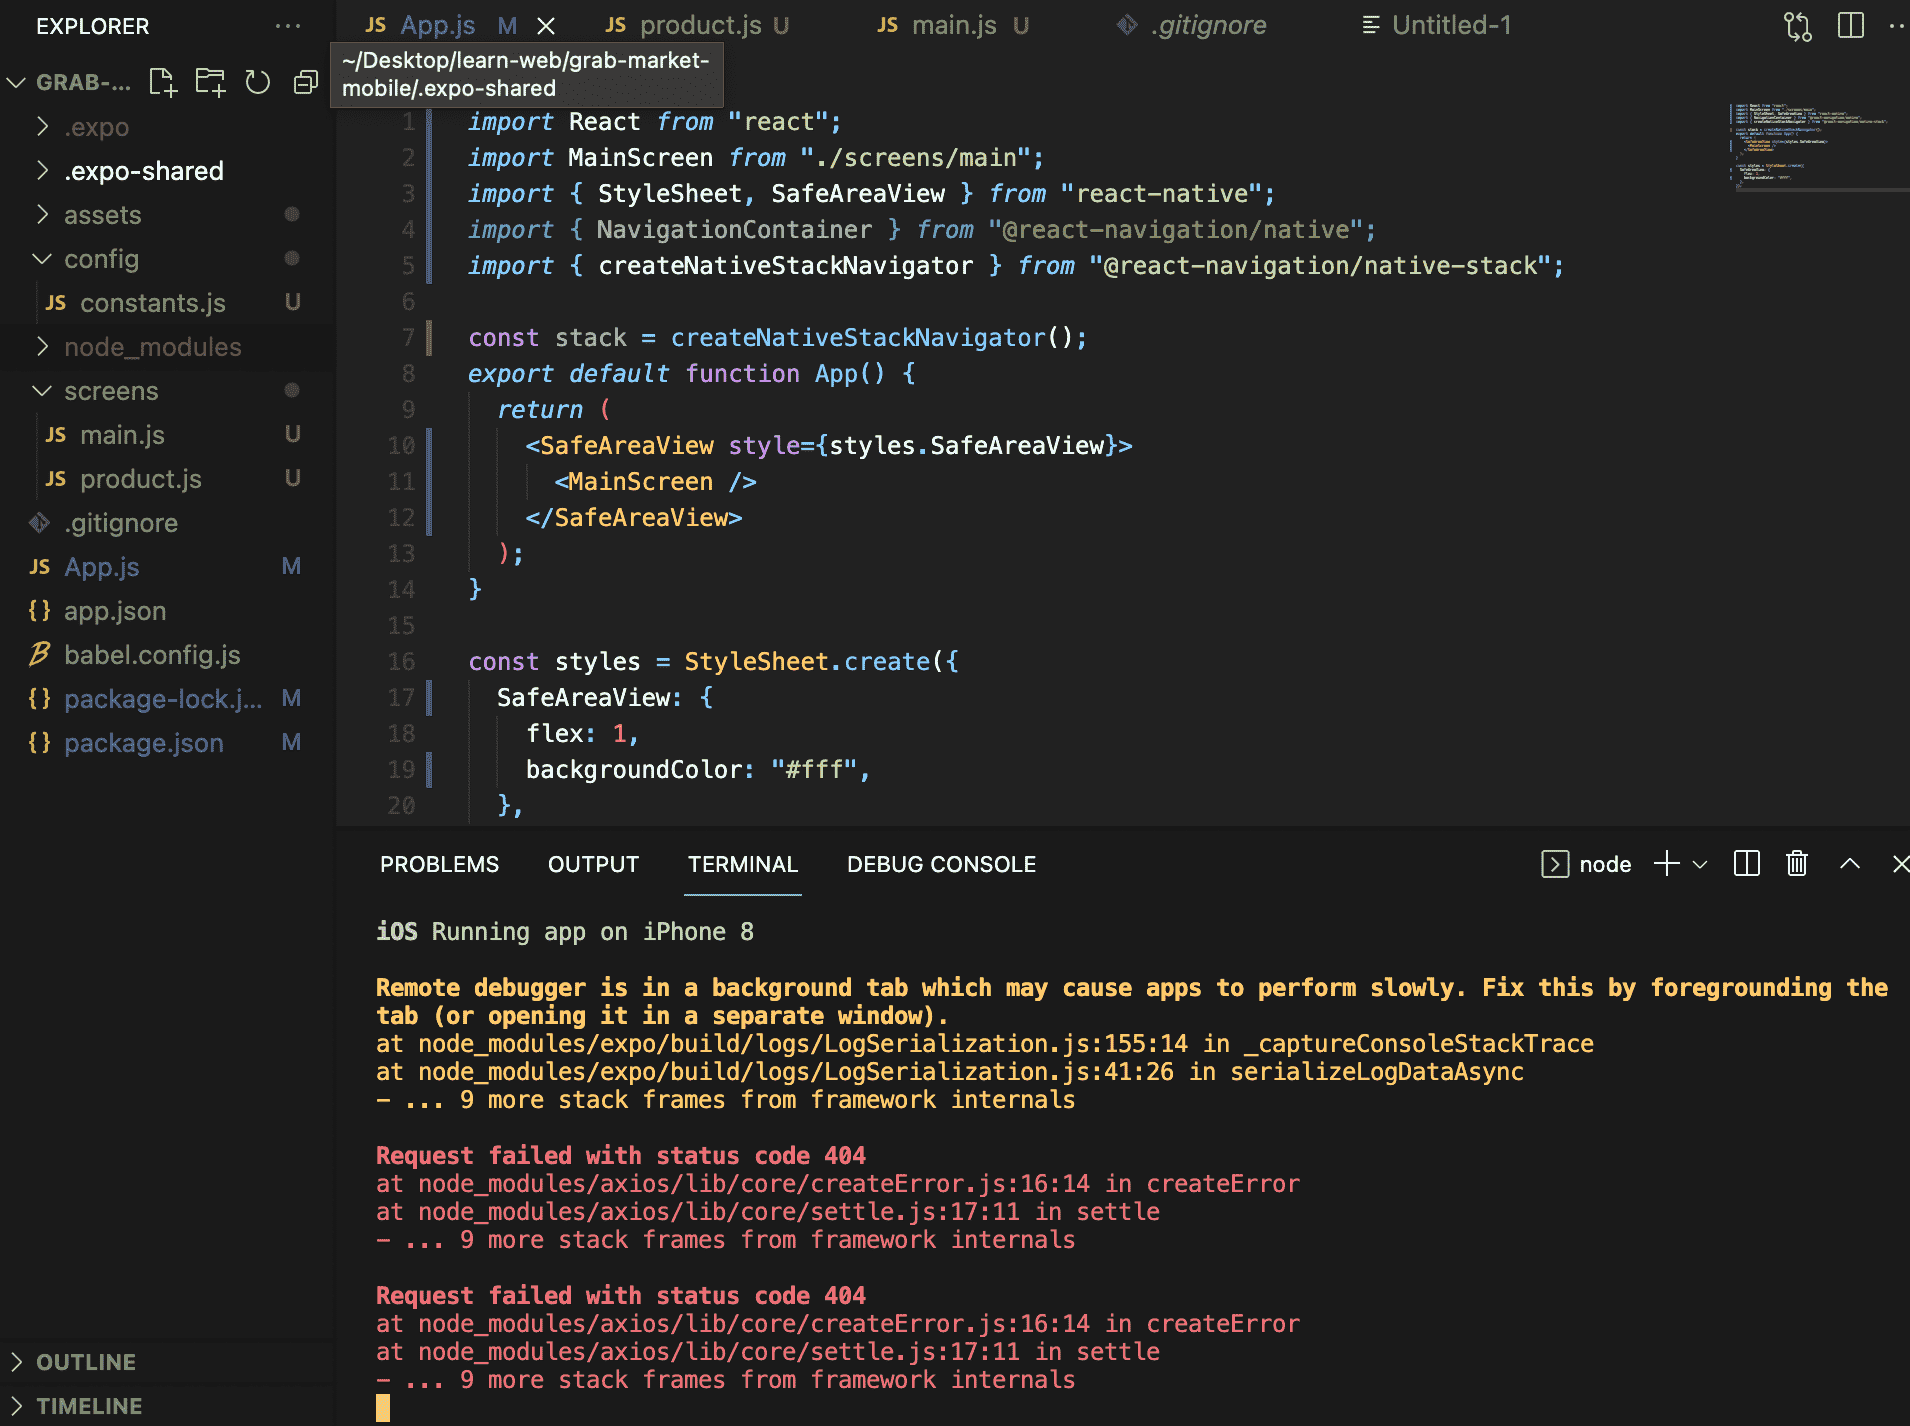Expand the node_modules folder
The image size is (1910, 1426).
point(152,347)
